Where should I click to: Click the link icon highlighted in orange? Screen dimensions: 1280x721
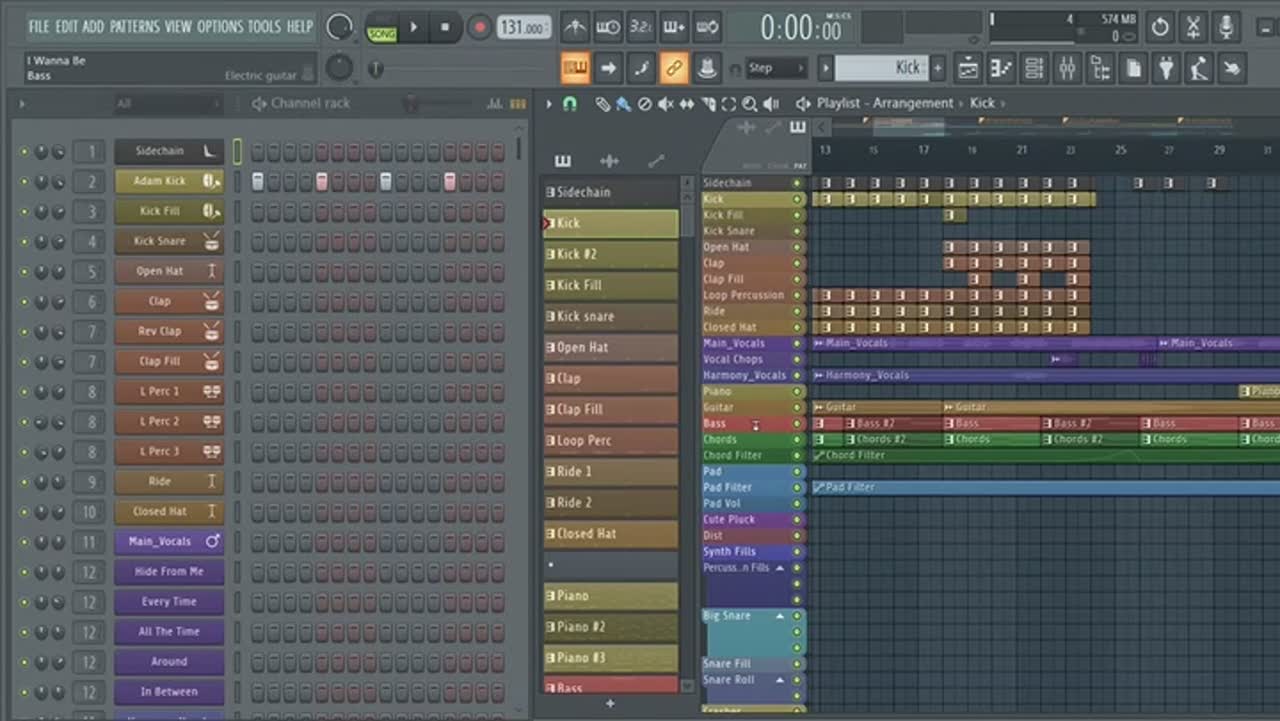[x=674, y=68]
